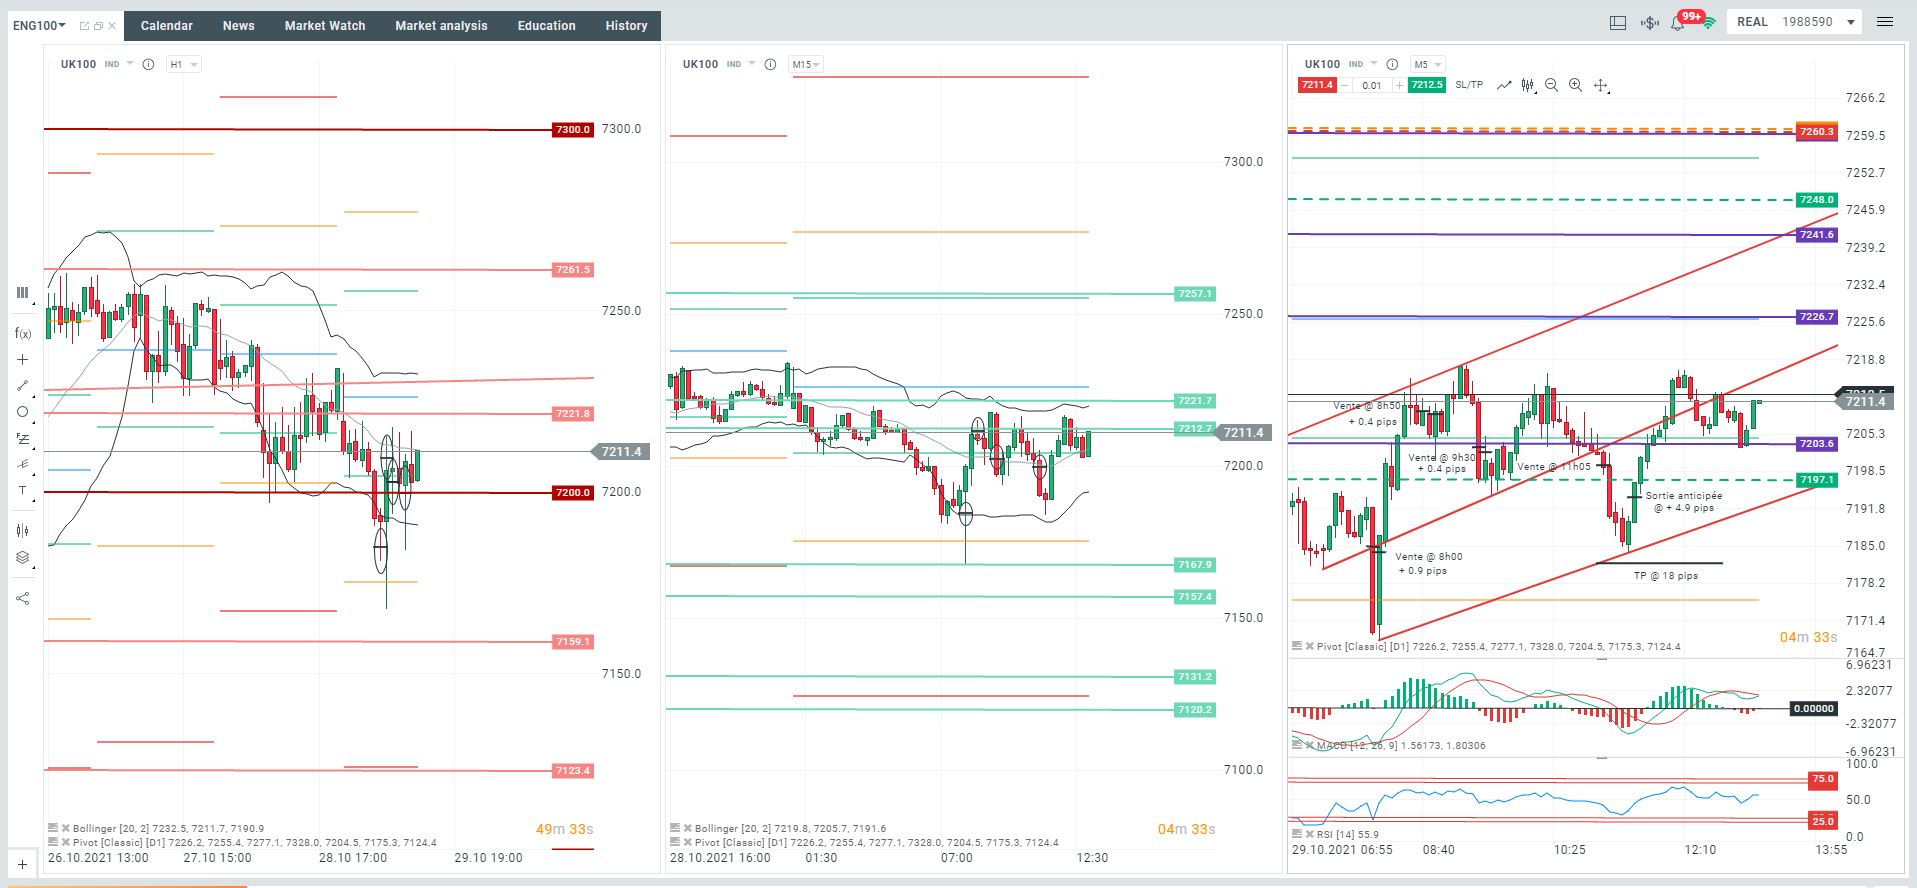Select the 7248.0 green level label on M5 chart
Screen dimensions: 1917x888
1817,200
